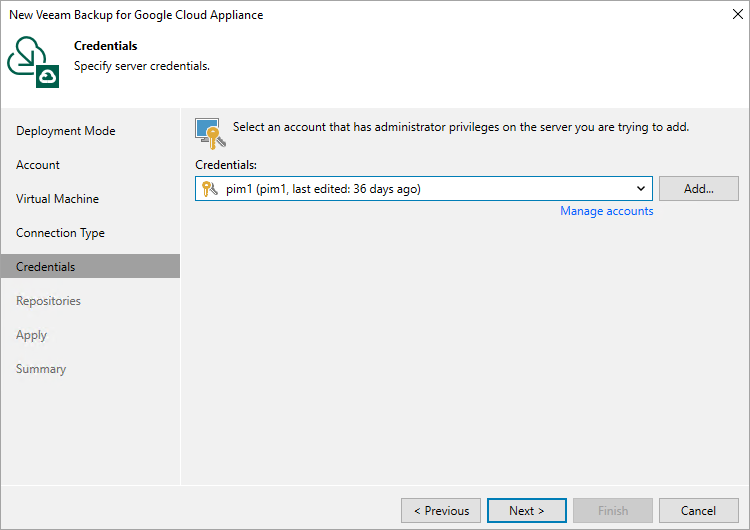This screenshot has height=530, width=750.
Task: Select the Credentials step in sidebar
Action: pyautogui.click(x=90, y=266)
